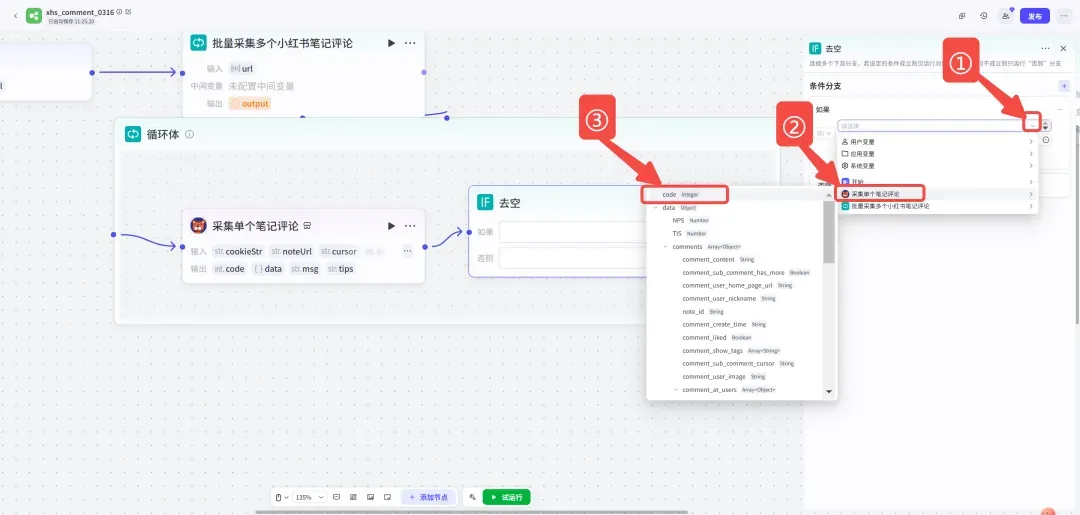Select comment_sub_comment_has_more field
Screen dimensions: 1080x515
pyautogui.click(x=746, y=273)
